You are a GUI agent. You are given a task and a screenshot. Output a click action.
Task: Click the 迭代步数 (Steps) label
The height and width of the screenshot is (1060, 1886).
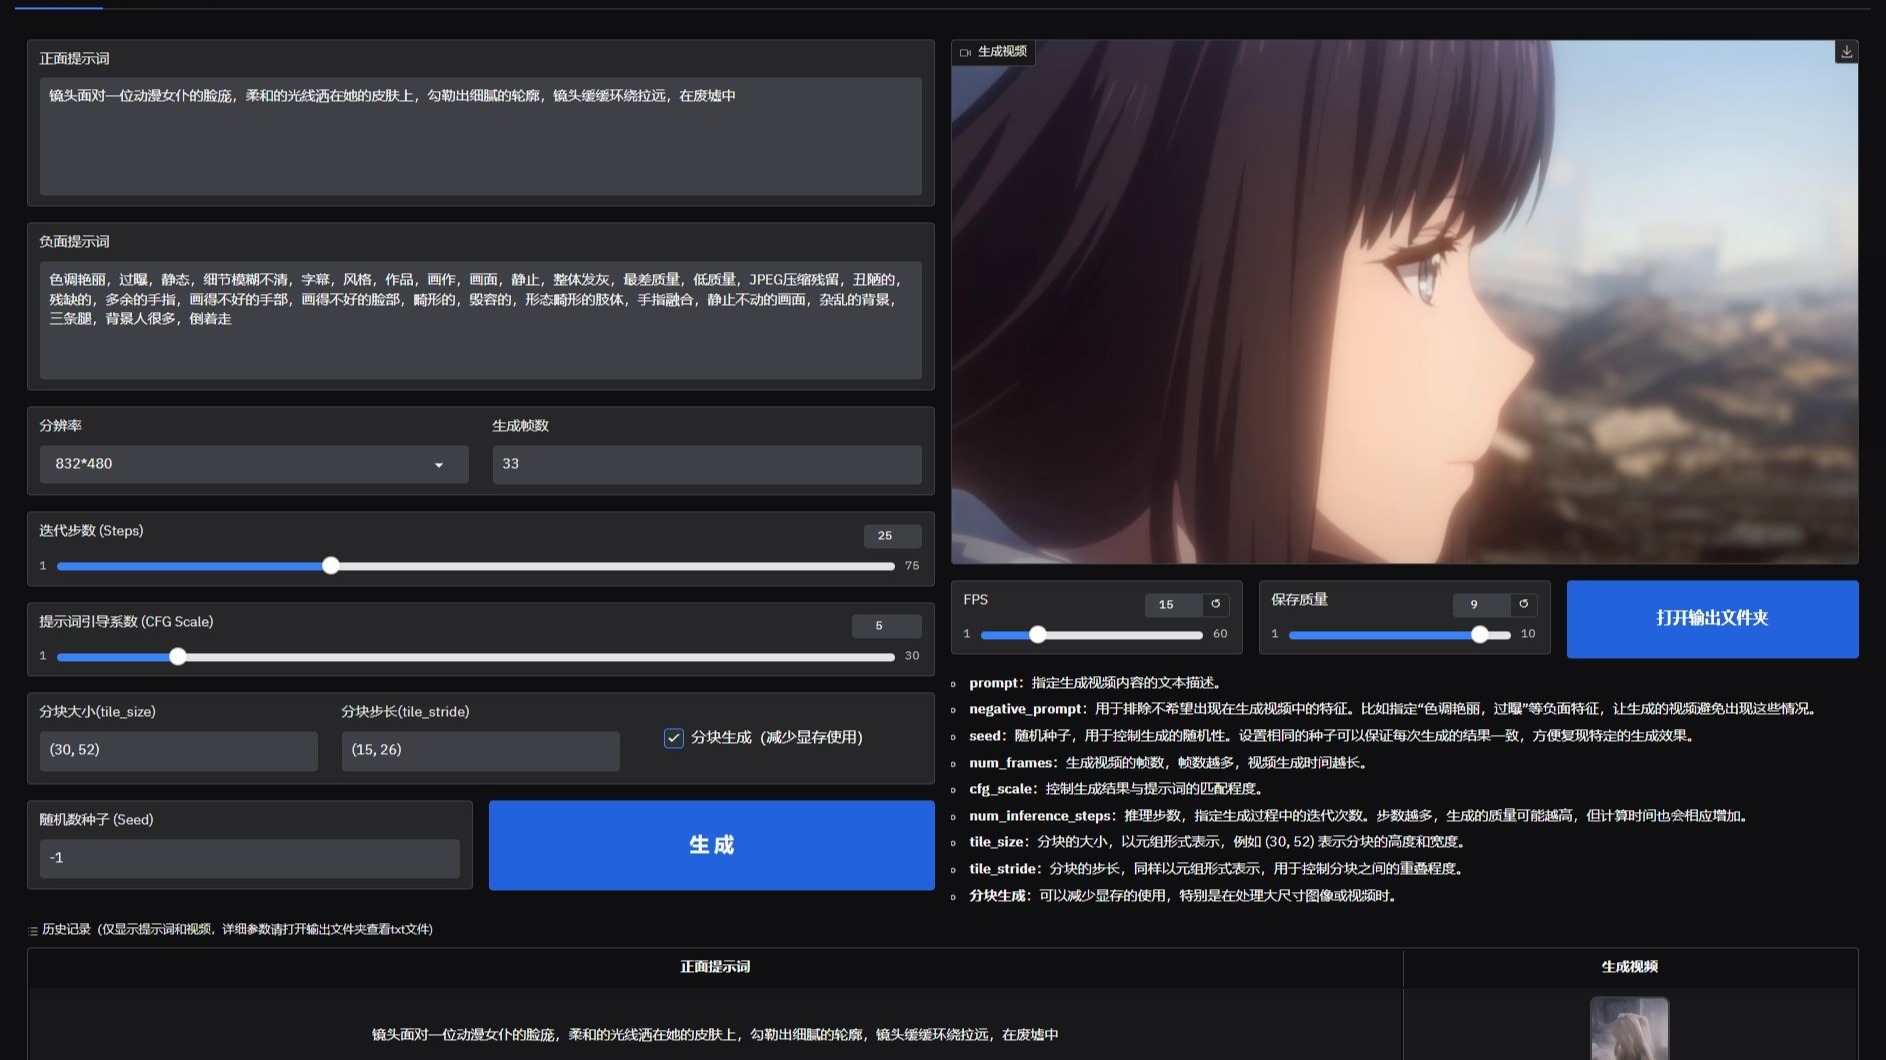(x=91, y=531)
